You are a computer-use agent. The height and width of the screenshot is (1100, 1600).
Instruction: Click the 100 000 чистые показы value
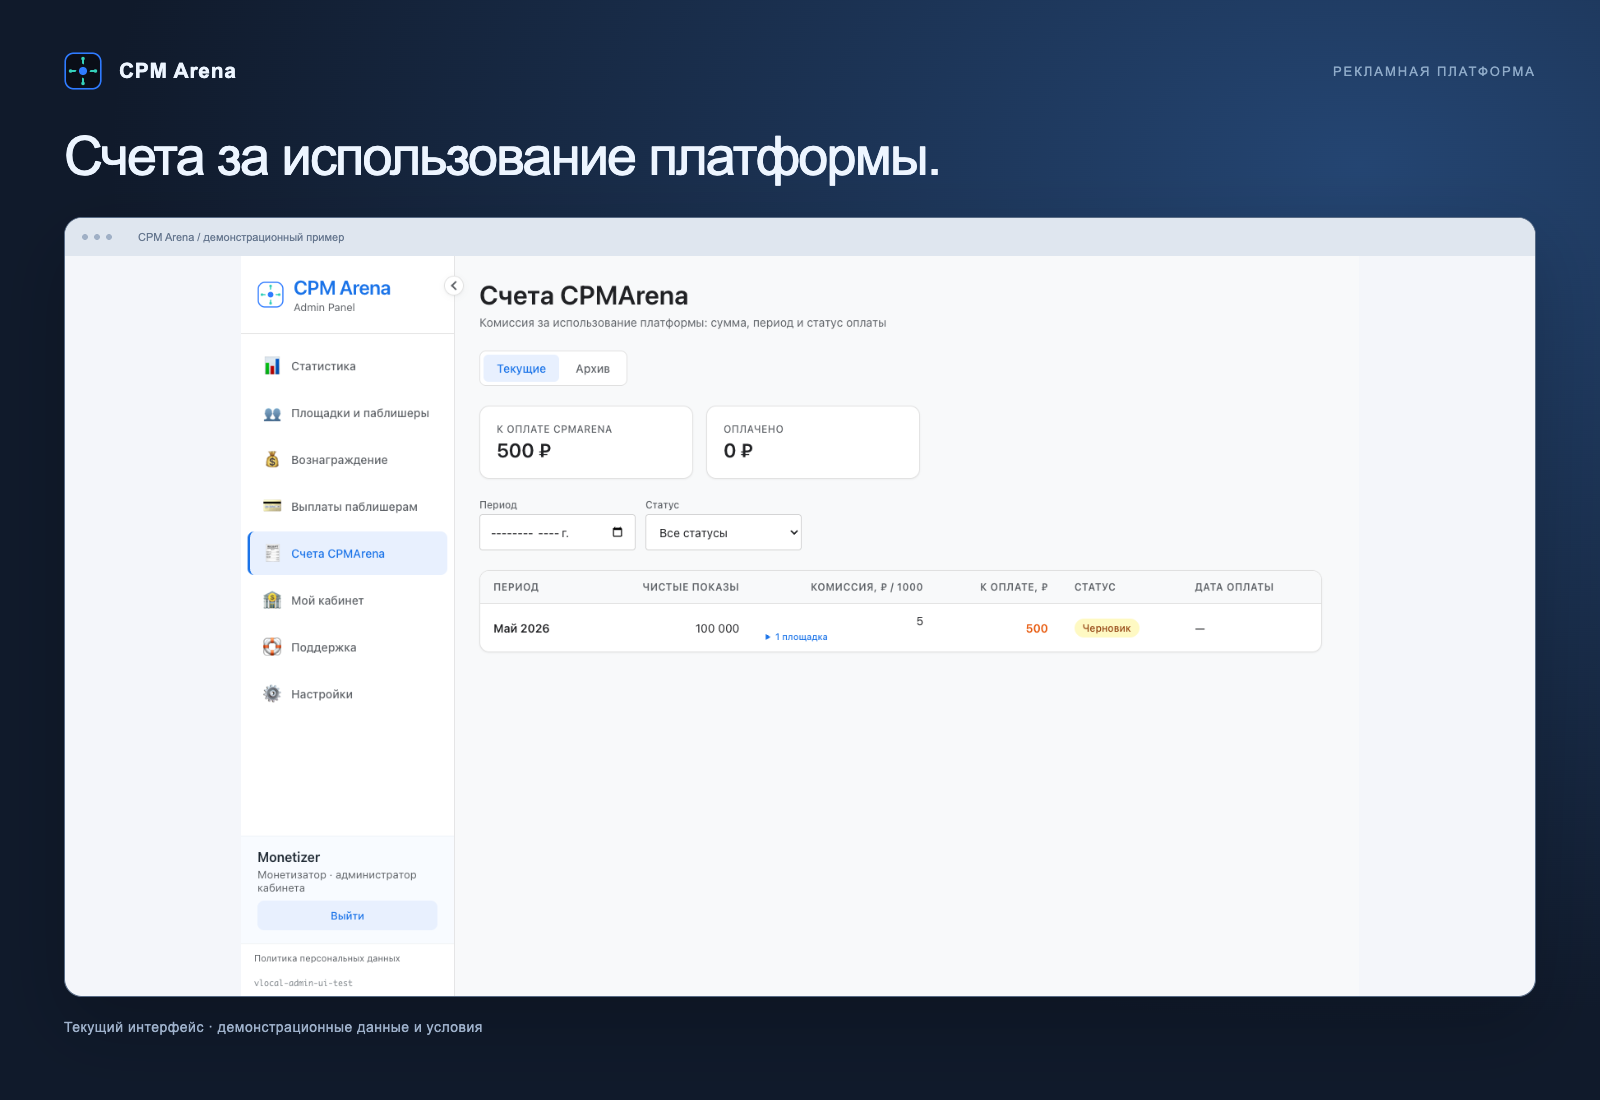point(717,628)
